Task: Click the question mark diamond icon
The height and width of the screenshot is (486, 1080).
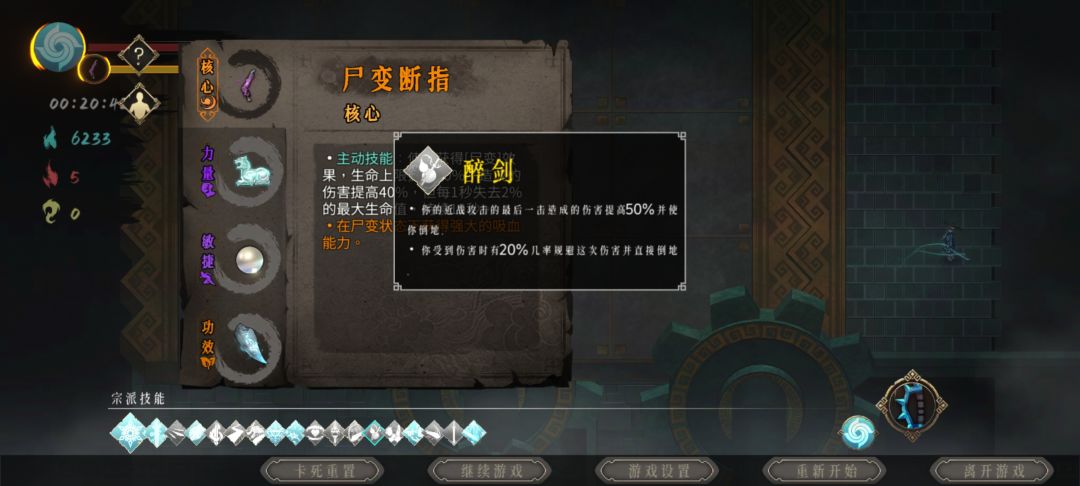Action: tap(138, 54)
